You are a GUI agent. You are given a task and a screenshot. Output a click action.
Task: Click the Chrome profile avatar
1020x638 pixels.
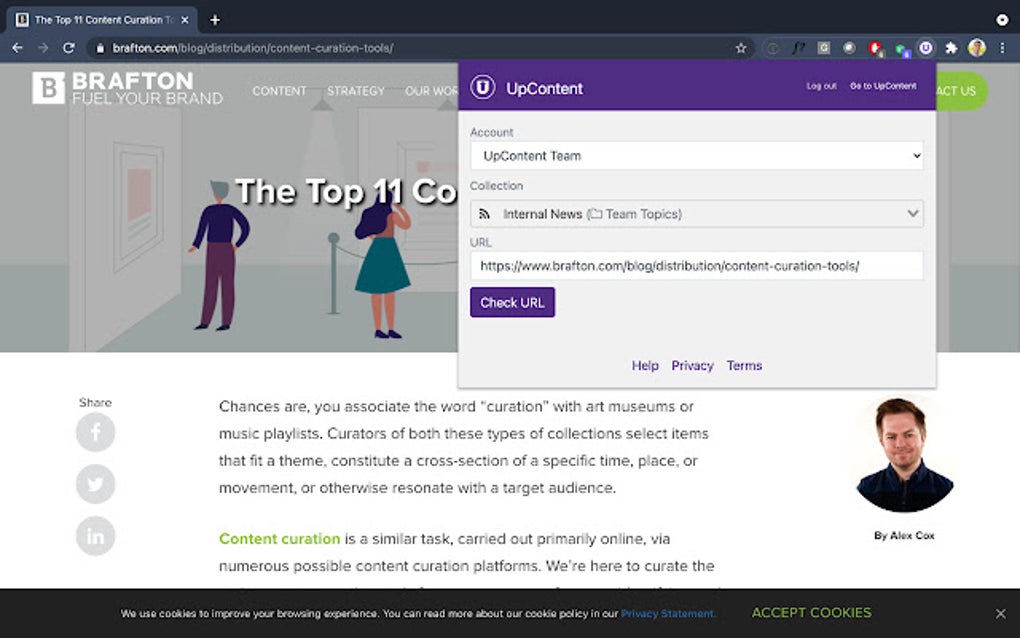[x=977, y=47]
